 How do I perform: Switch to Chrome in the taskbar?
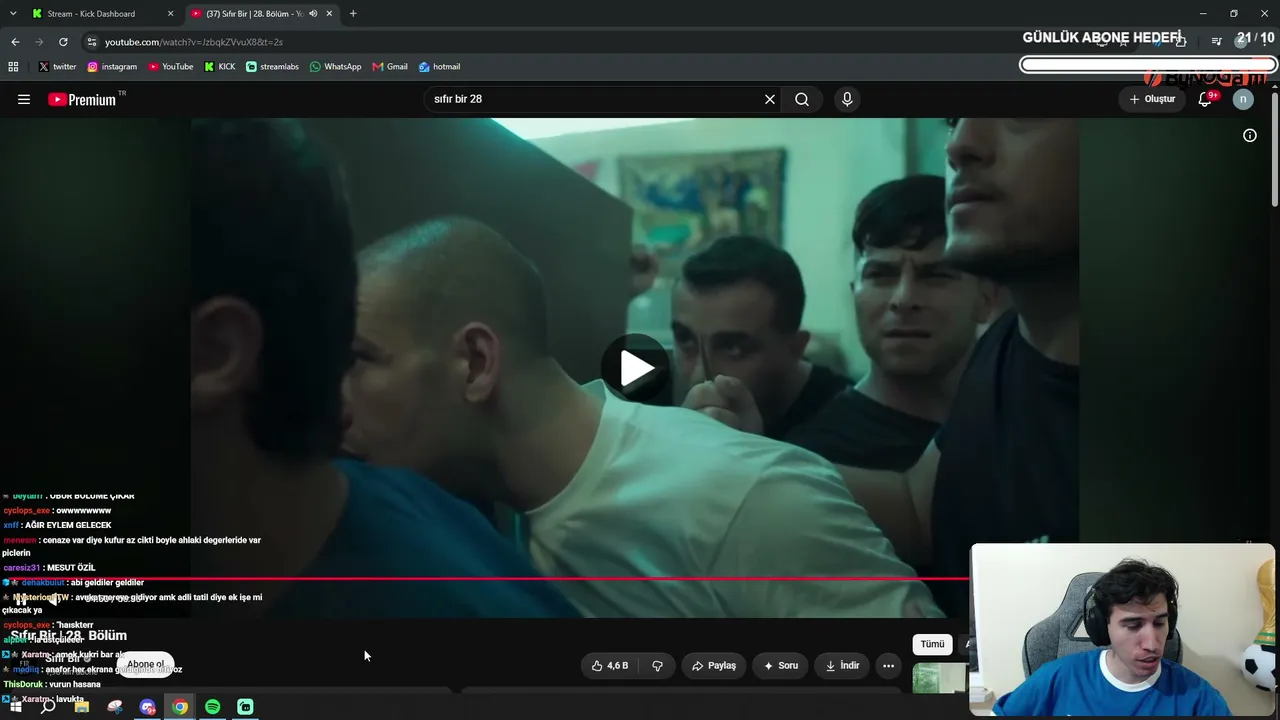[x=180, y=707]
